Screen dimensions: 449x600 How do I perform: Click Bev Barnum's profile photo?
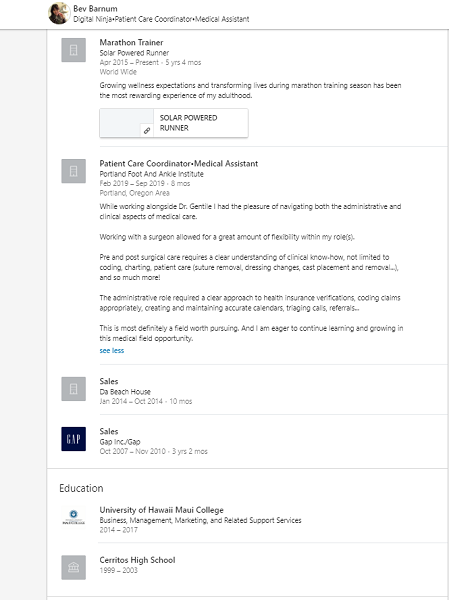[59, 13]
